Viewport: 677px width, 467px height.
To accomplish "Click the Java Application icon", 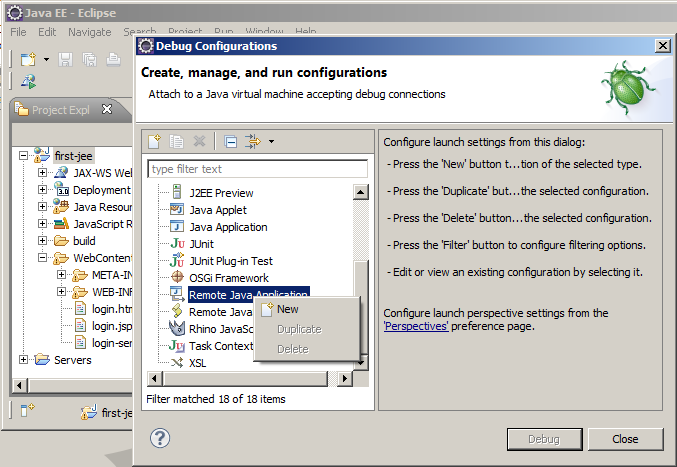I will (177, 227).
